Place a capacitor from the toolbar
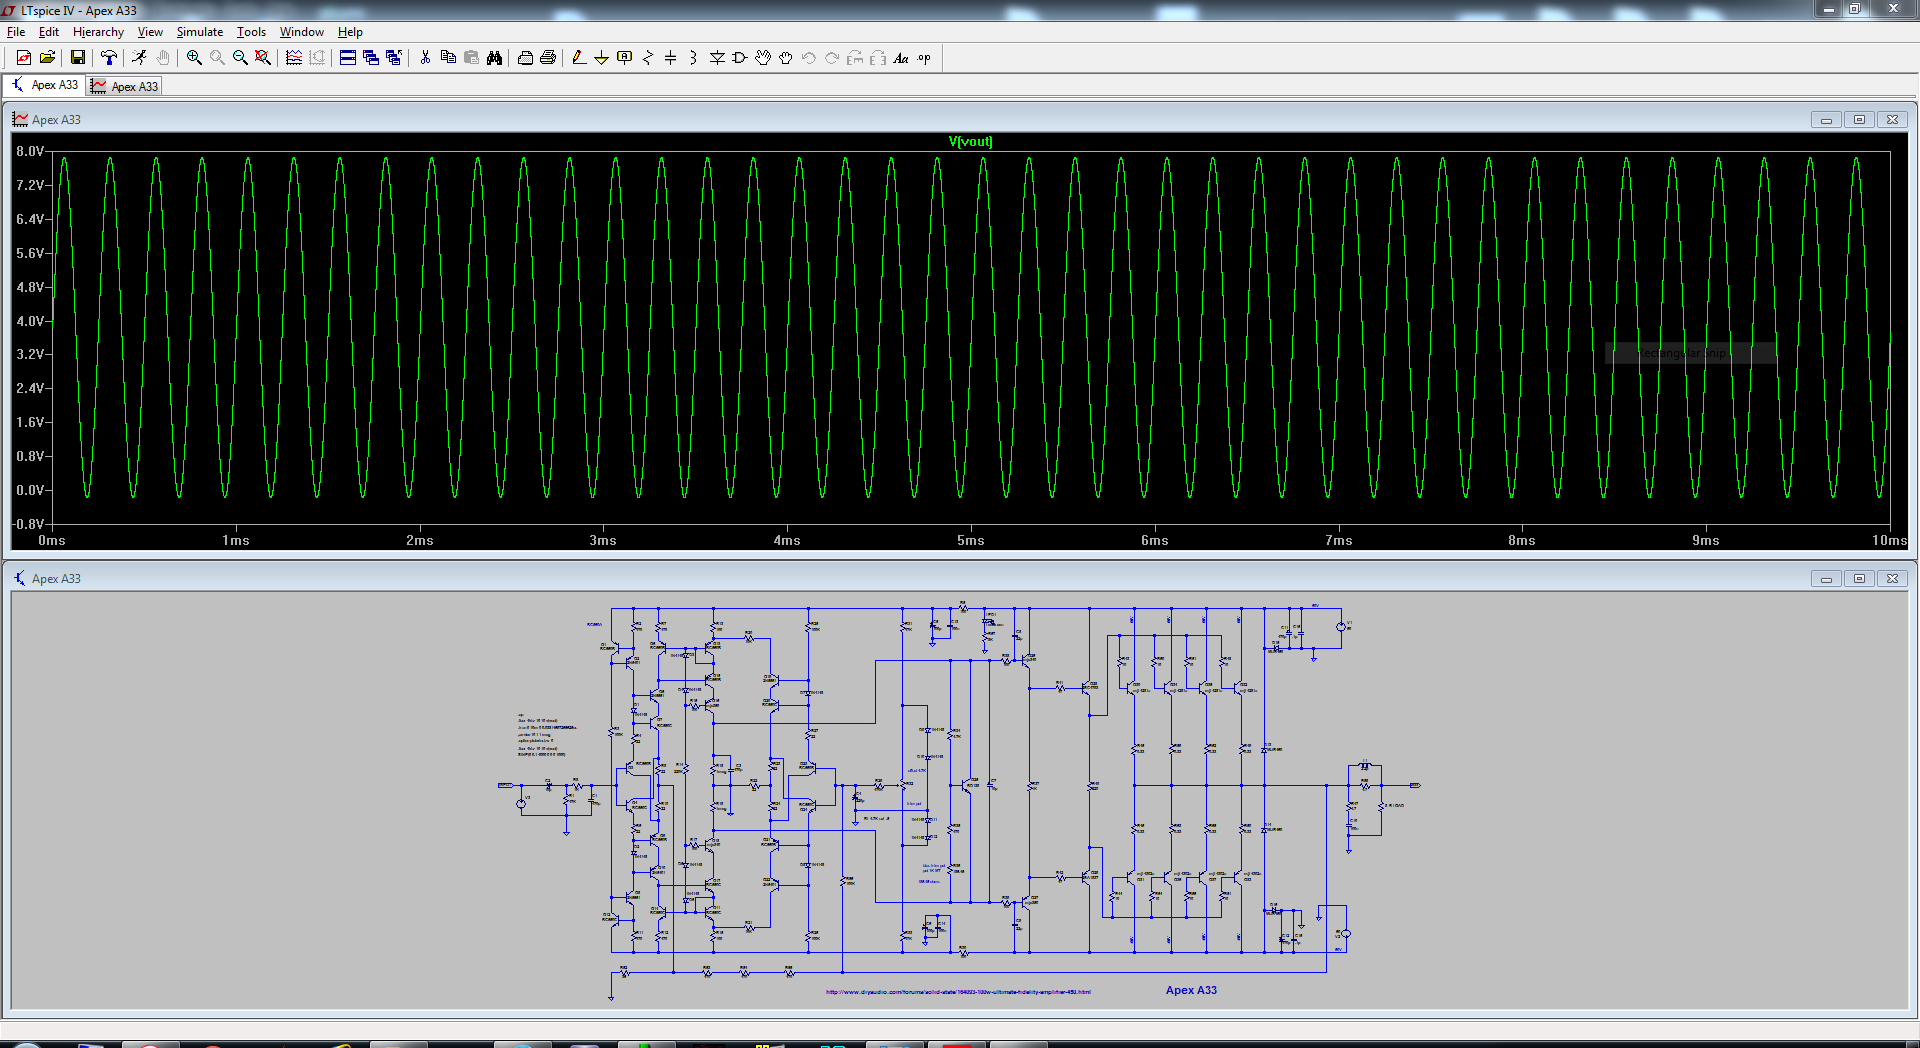This screenshot has height=1048, width=1920. tap(671, 58)
